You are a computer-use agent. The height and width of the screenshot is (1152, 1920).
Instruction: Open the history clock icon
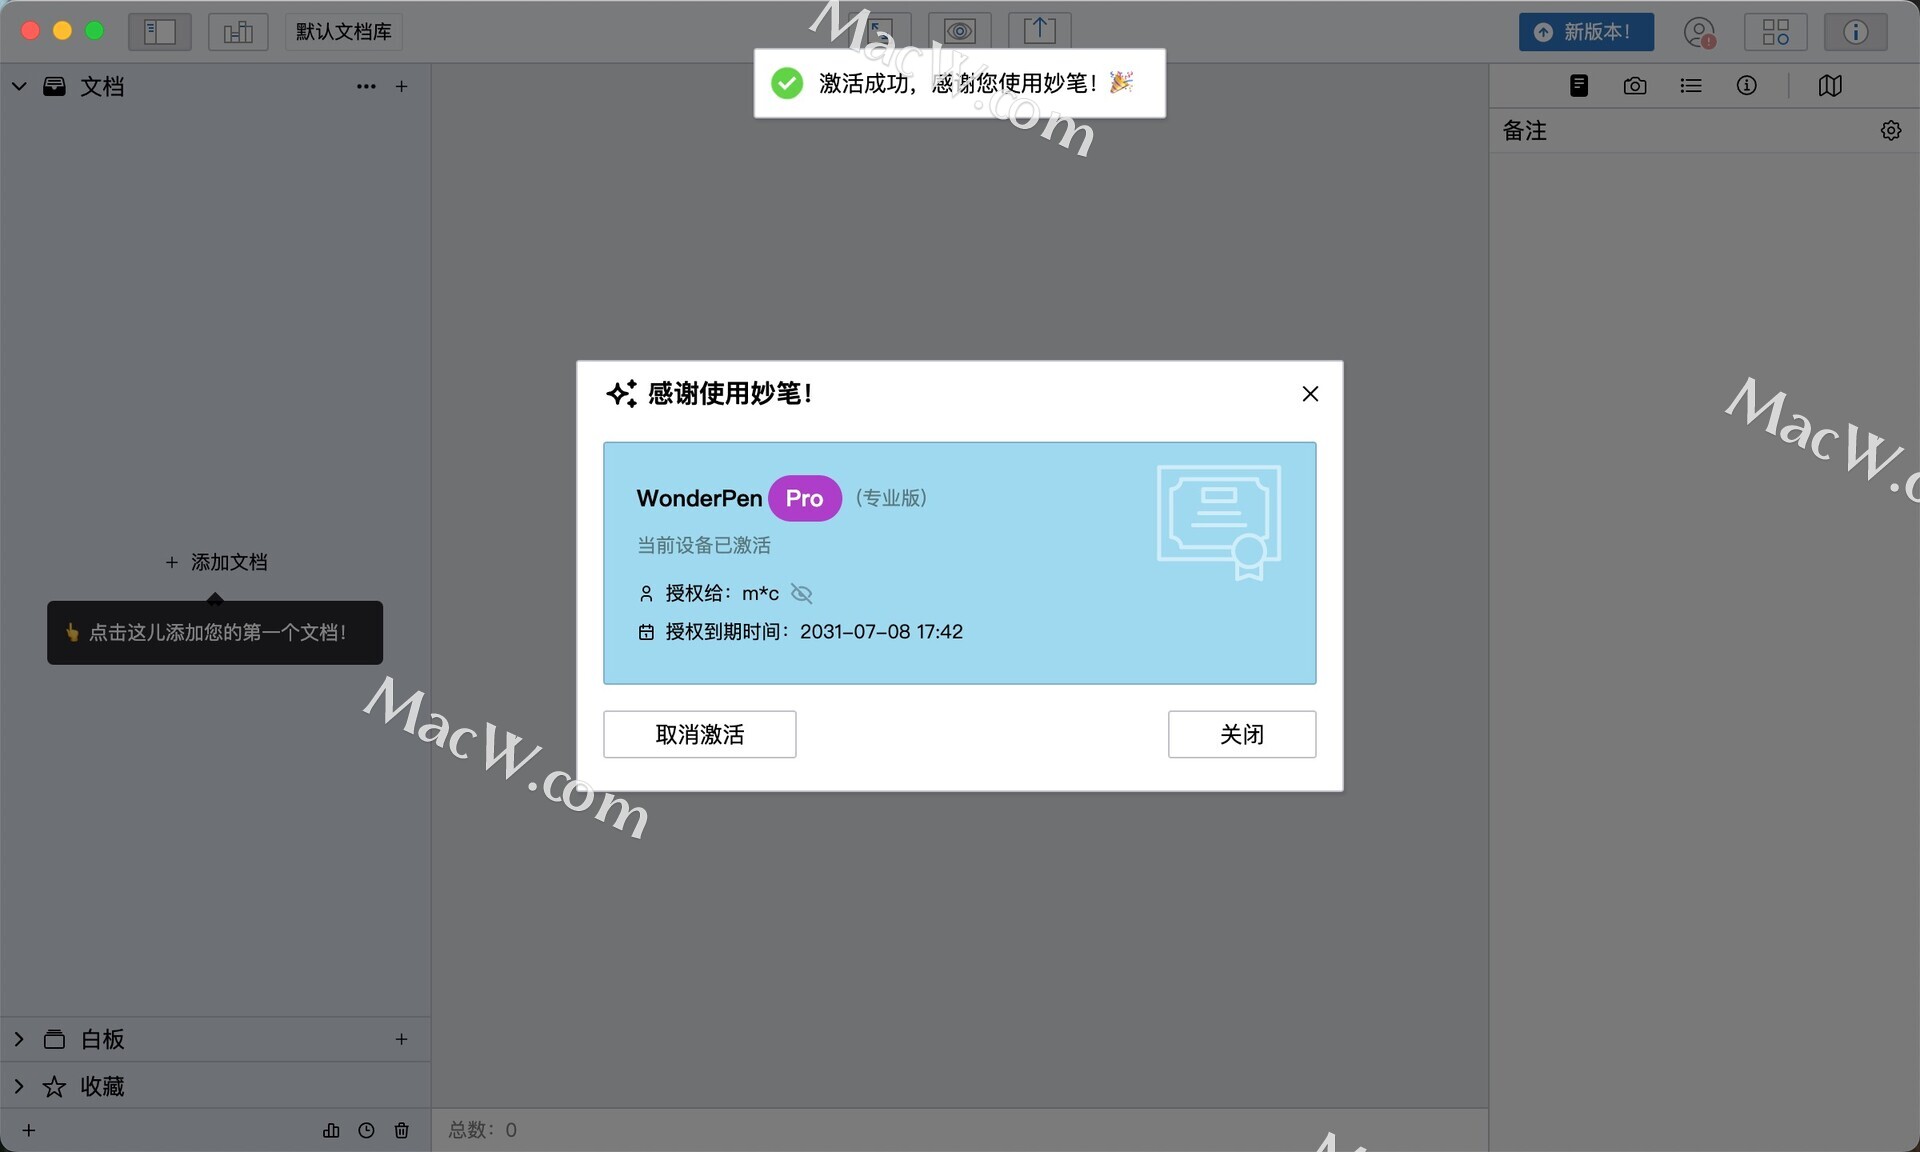(x=366, y=1130)
